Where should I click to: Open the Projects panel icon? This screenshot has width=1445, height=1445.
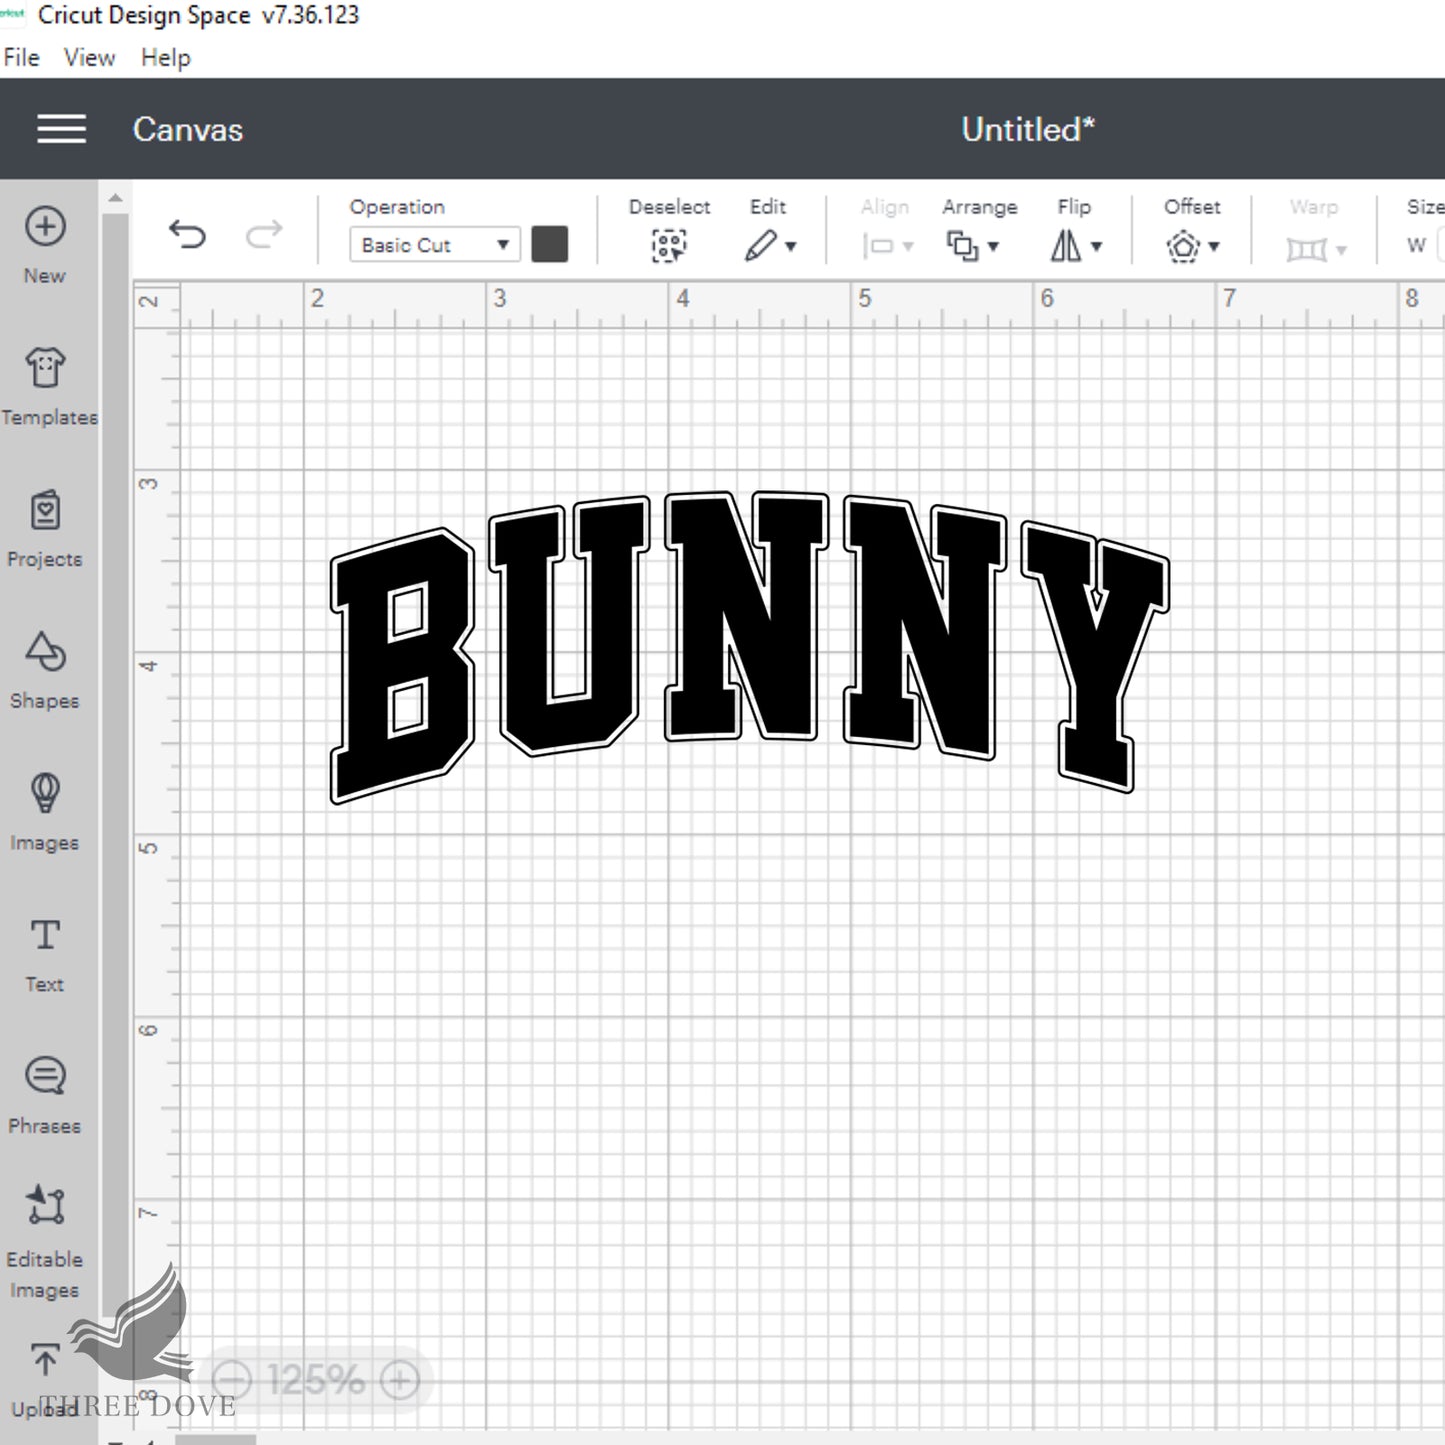45,510
